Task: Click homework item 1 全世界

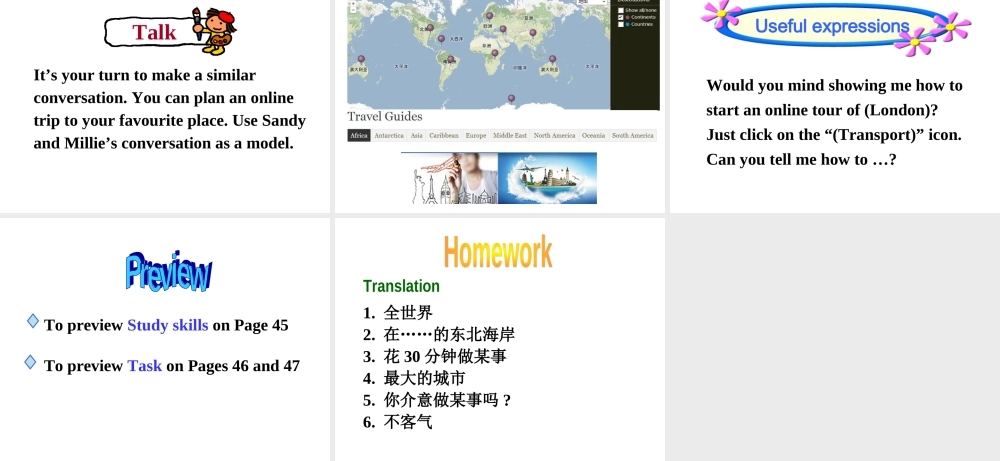Action: tap(398, 313)
